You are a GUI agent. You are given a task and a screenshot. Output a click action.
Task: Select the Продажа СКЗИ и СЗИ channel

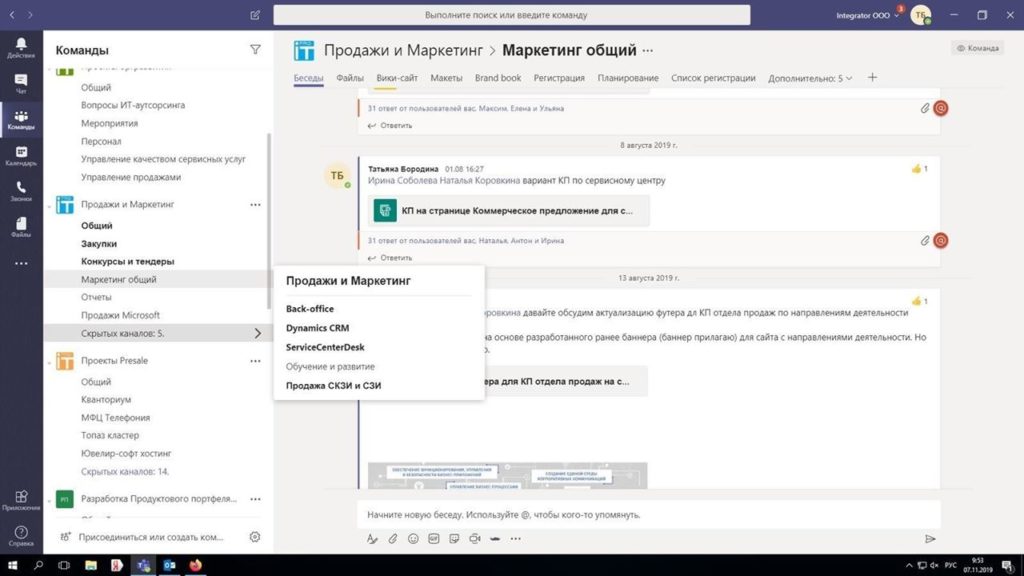click(x=333, y=385)
